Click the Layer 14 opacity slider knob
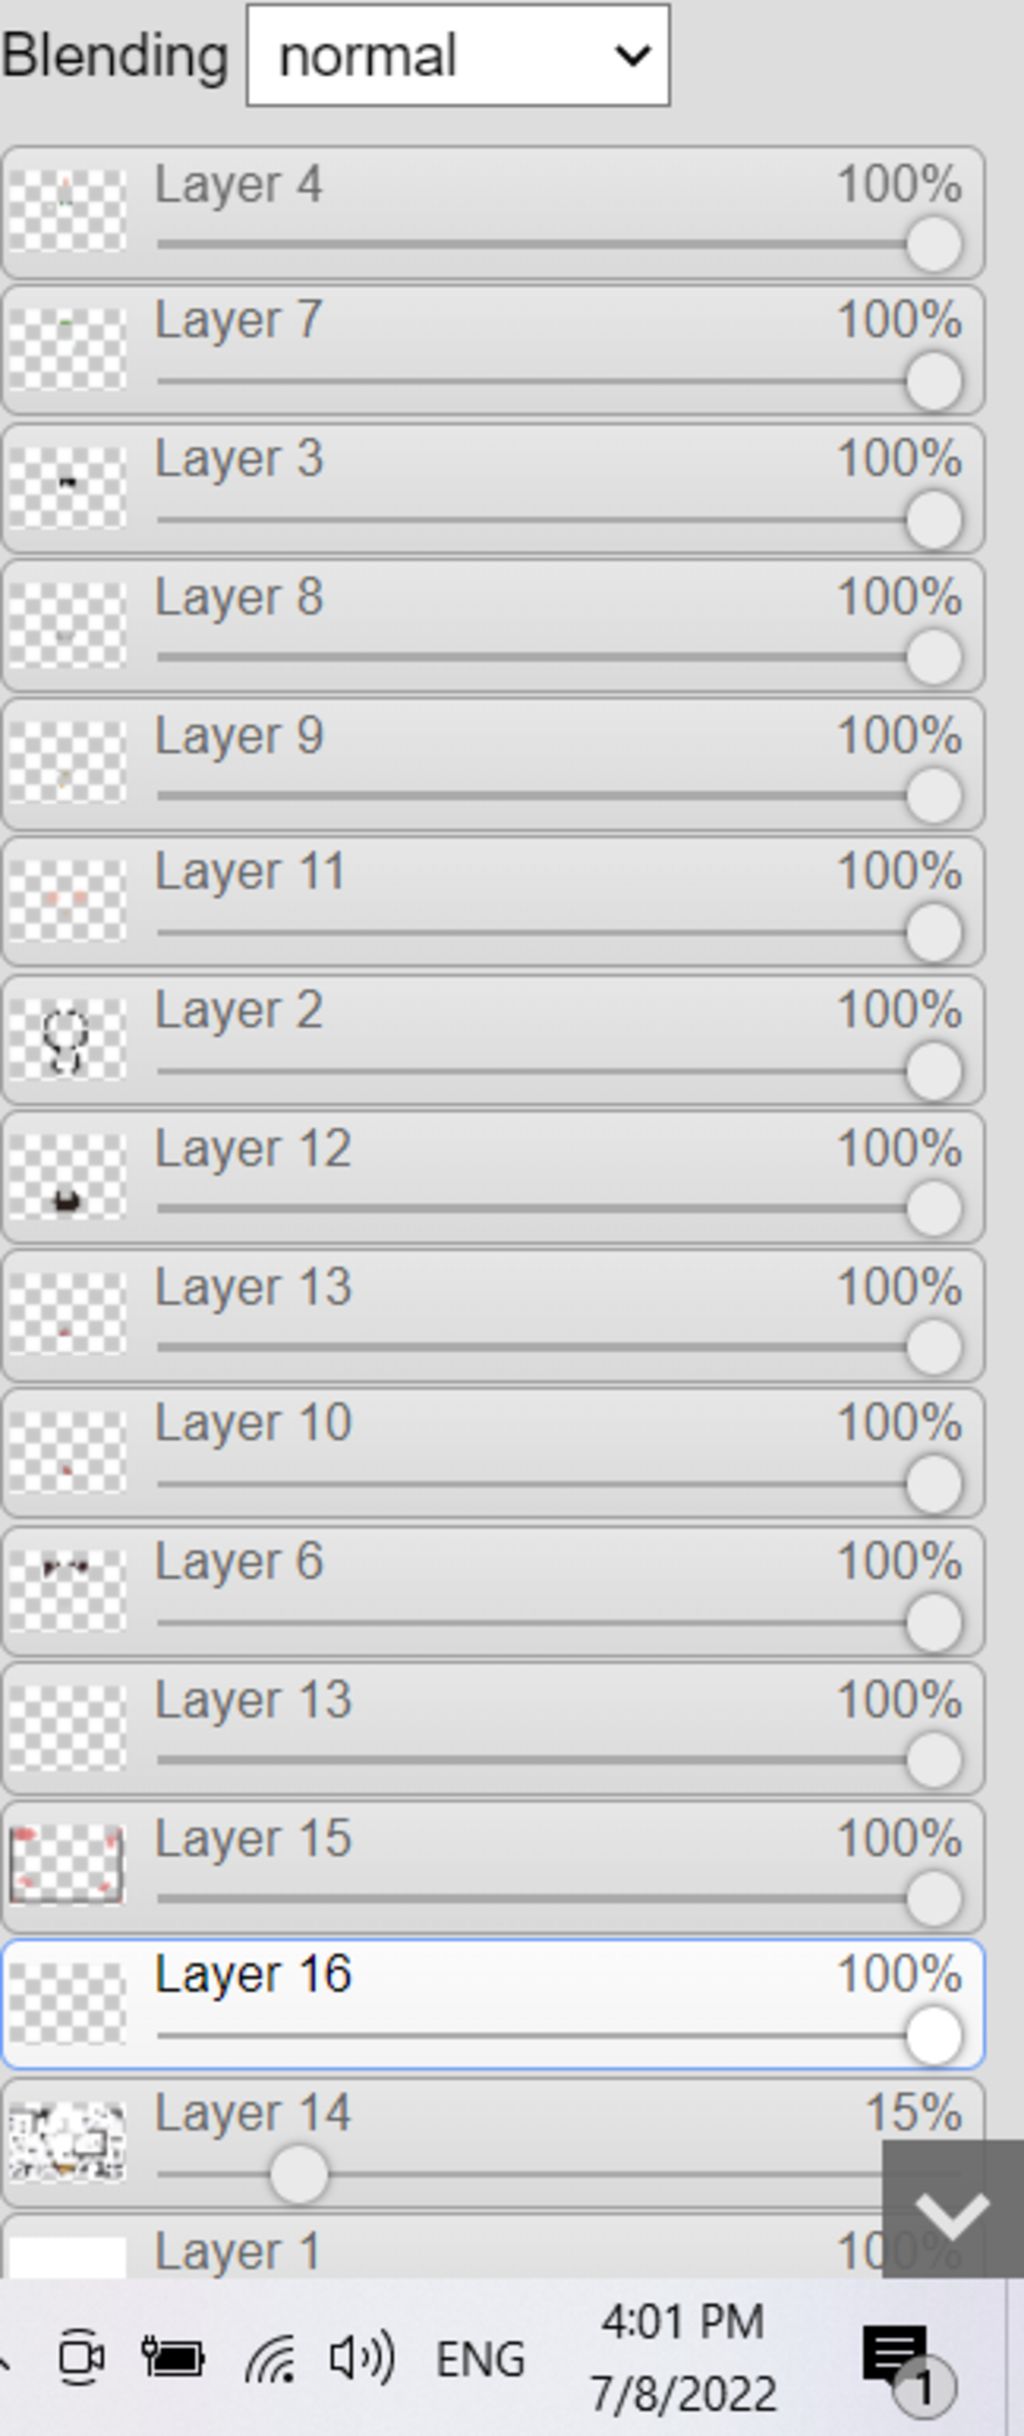The image size is (1024, 2436). pos(298,2174)
